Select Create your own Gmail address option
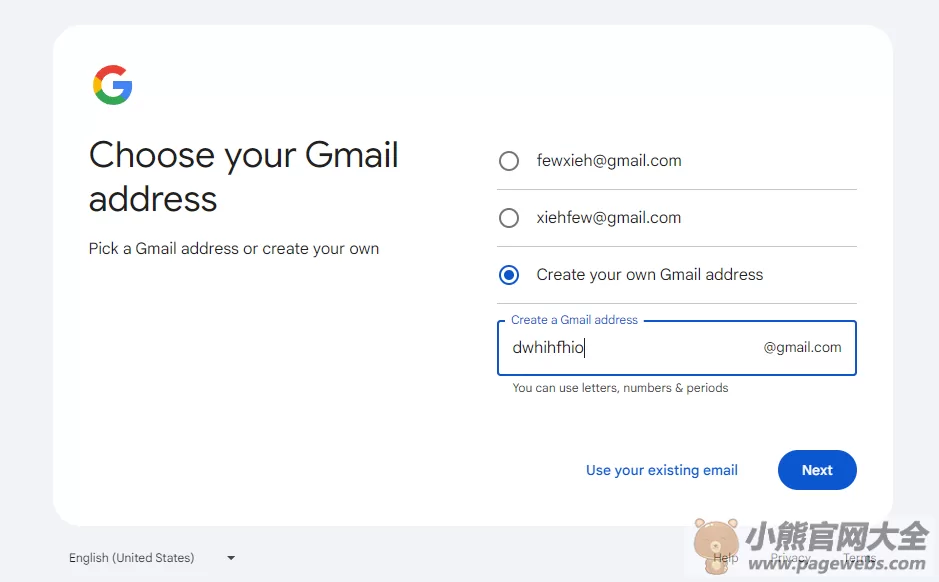Viewport: 939px width, 582px height. [x=509, y=275]
